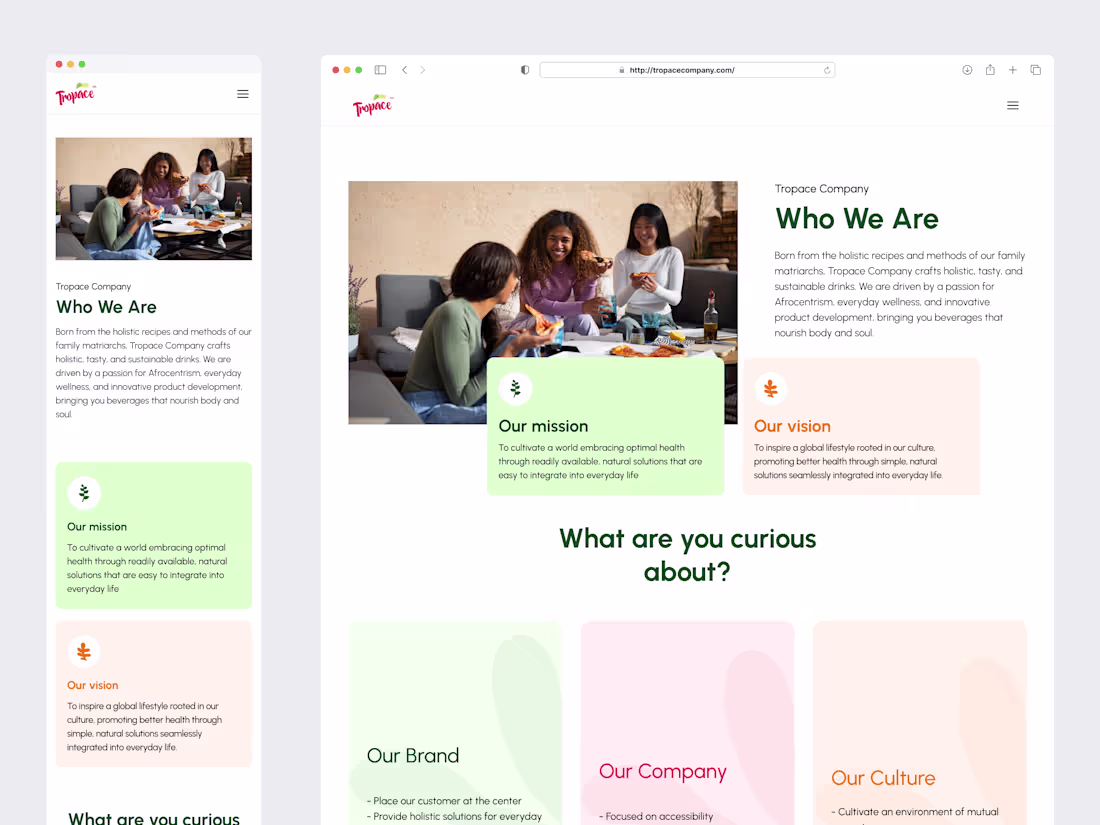Click the Tropace logo on the desktop page
Image resolution: width=1100 pixels, height=825 pixels.
point(373,104)
